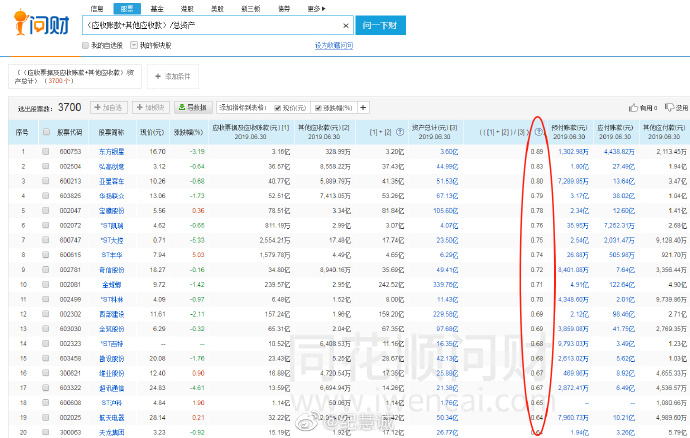Screen dimensions: 690x438
Task: Open the 亚星客车 stock link
Action: 111,181
